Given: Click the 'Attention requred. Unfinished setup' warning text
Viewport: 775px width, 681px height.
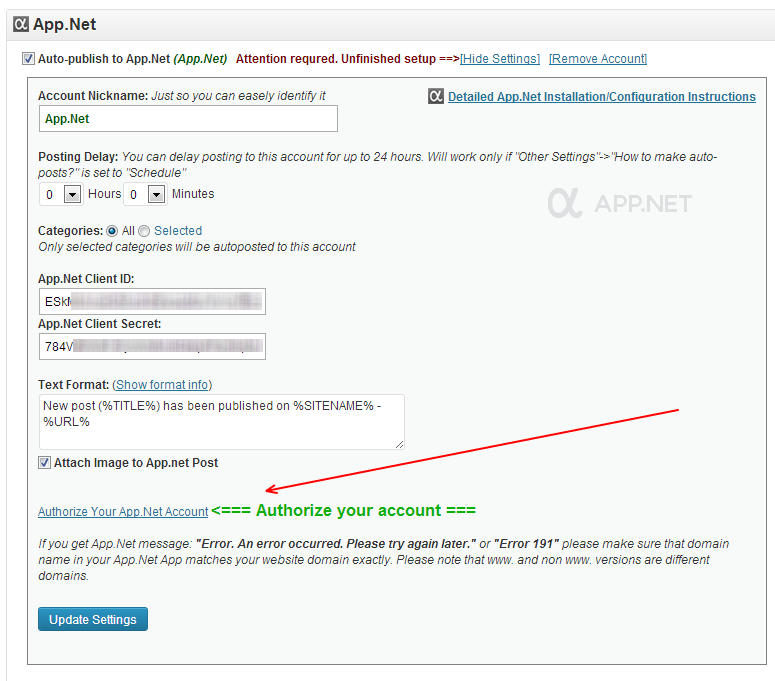Looking at the screenshot, I should pyautogui.click(x=347, y=58).
